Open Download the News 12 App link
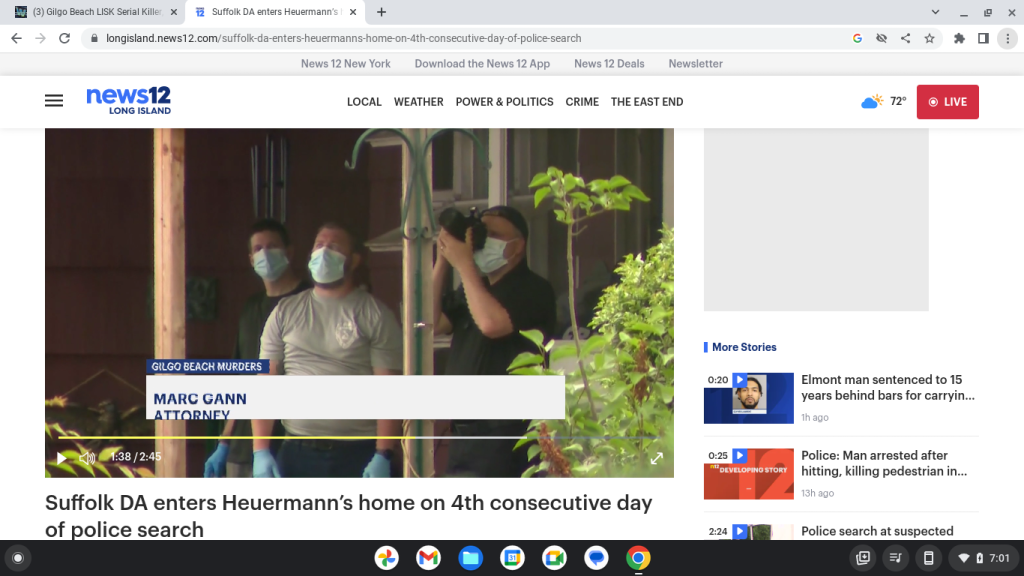This screenshot has height=576, width=1024. click(482, 63)
